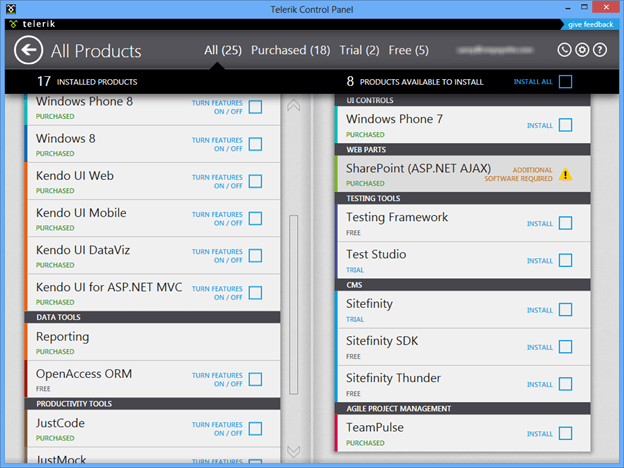Screen dimensions: 624x468
Task: Click the All Products title
Action: point(96,51)
